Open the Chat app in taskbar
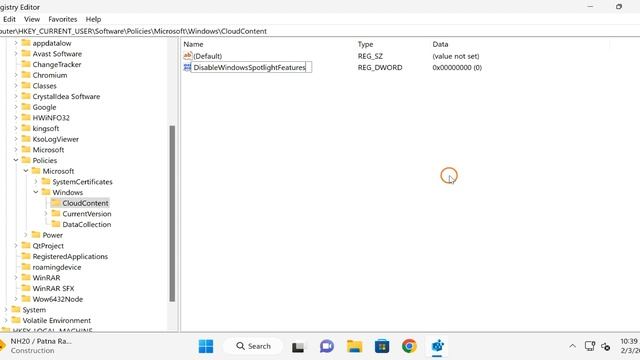The image size is (640, 360). click(327, 346)
